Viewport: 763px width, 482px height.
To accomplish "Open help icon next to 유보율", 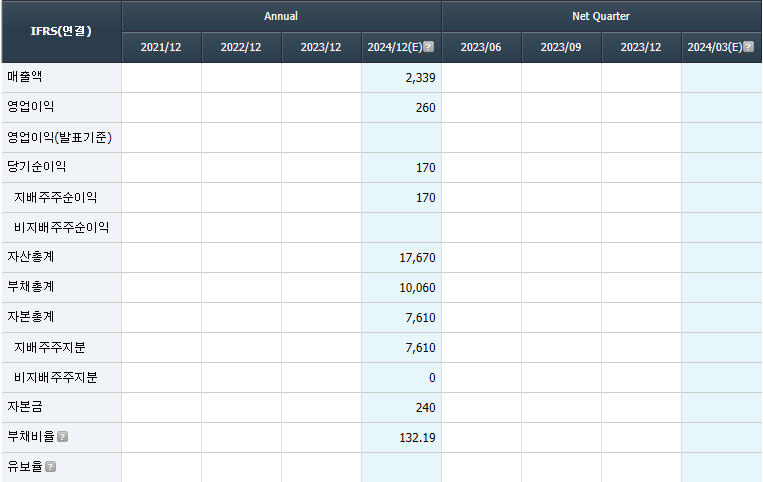I will pyautogui.click(x=50, y=467).
